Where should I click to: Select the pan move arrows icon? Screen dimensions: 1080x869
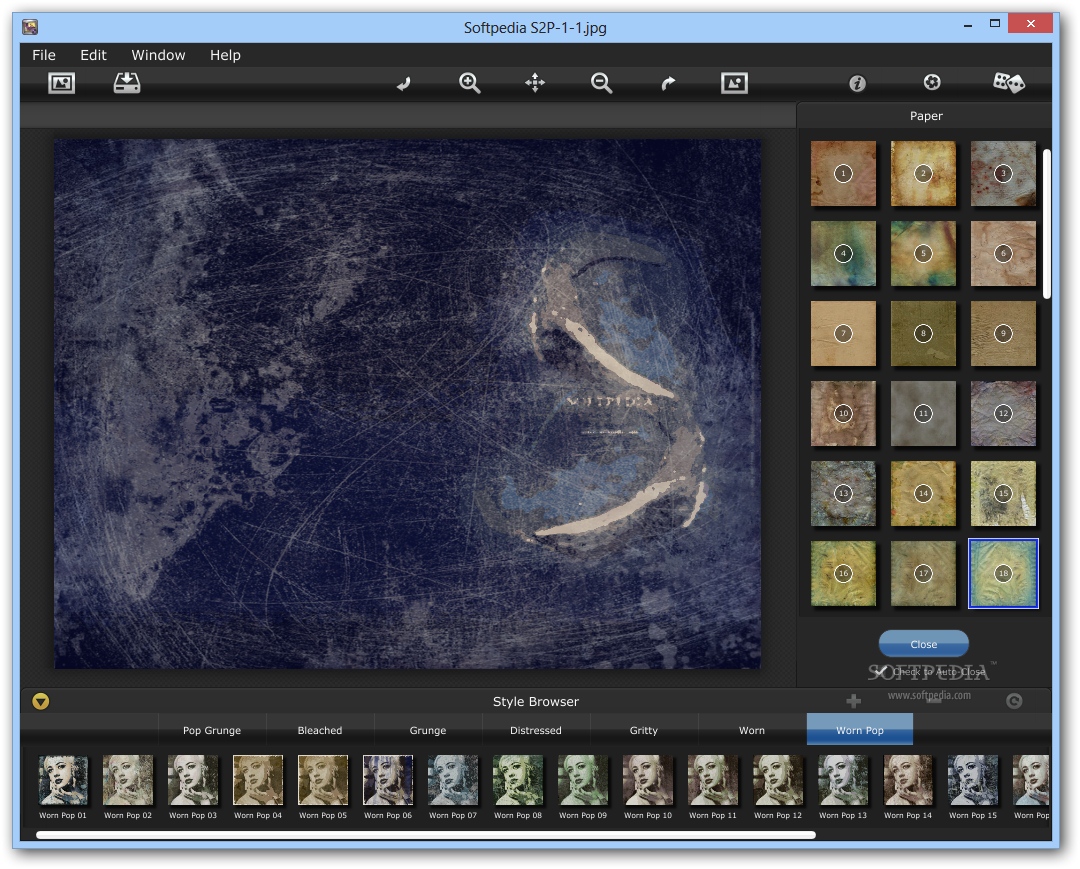(535, 83)
